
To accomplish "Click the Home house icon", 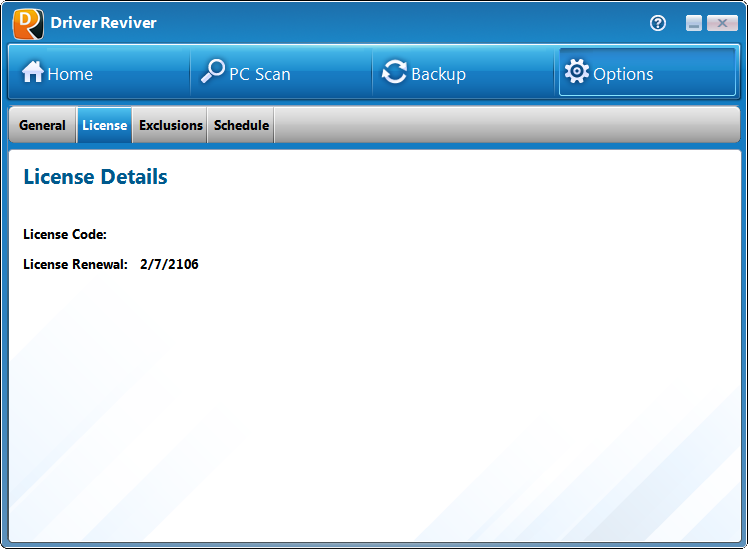I will [32, 72].
